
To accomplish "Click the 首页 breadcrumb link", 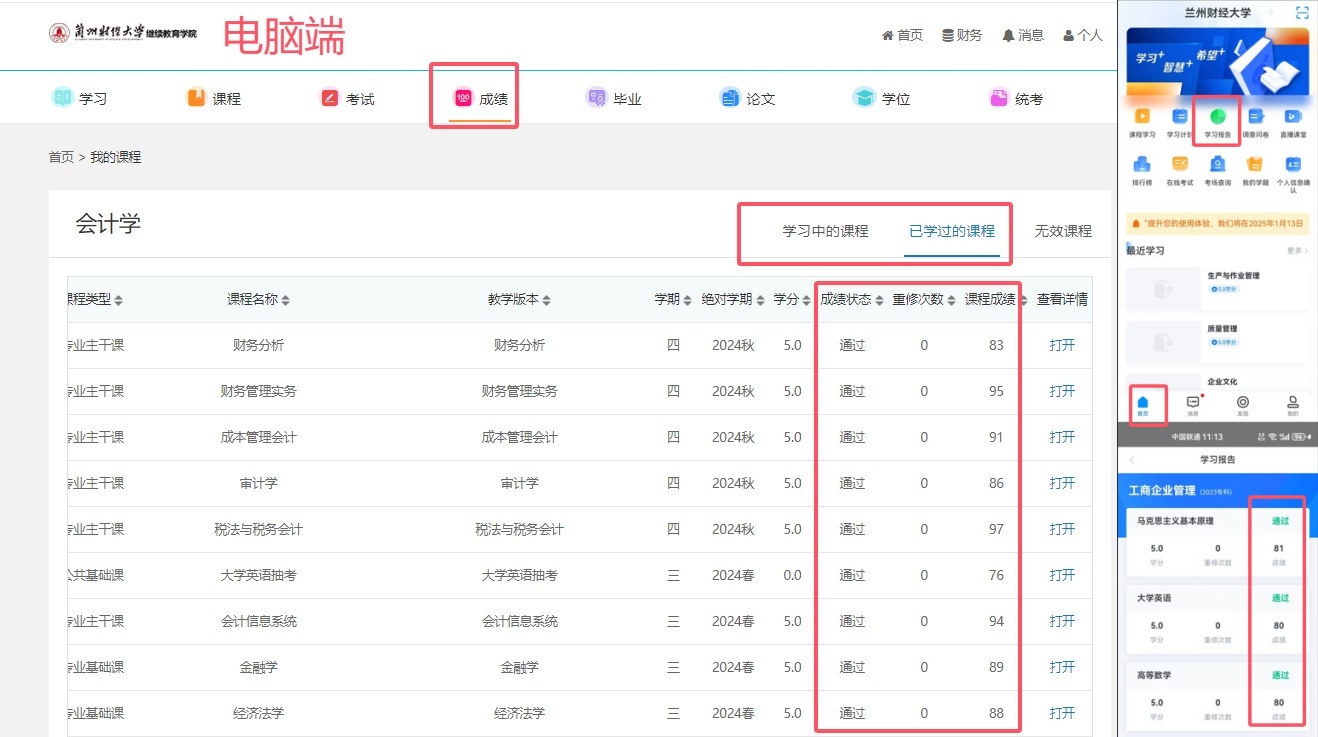I will 61,157.
